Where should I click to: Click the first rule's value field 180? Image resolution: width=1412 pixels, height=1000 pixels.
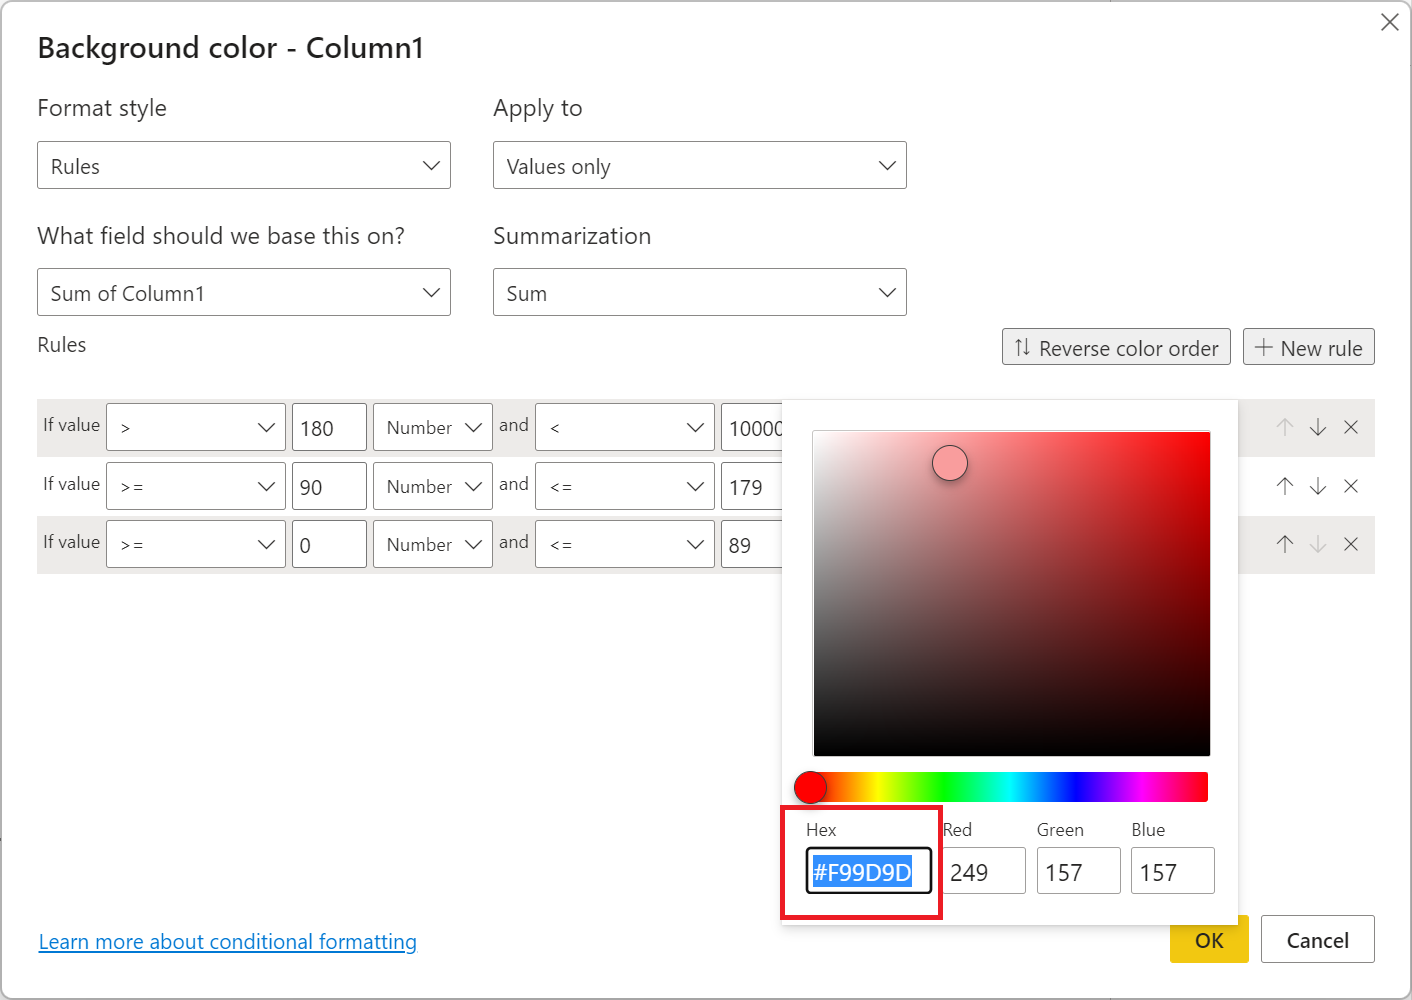point(329,427)
